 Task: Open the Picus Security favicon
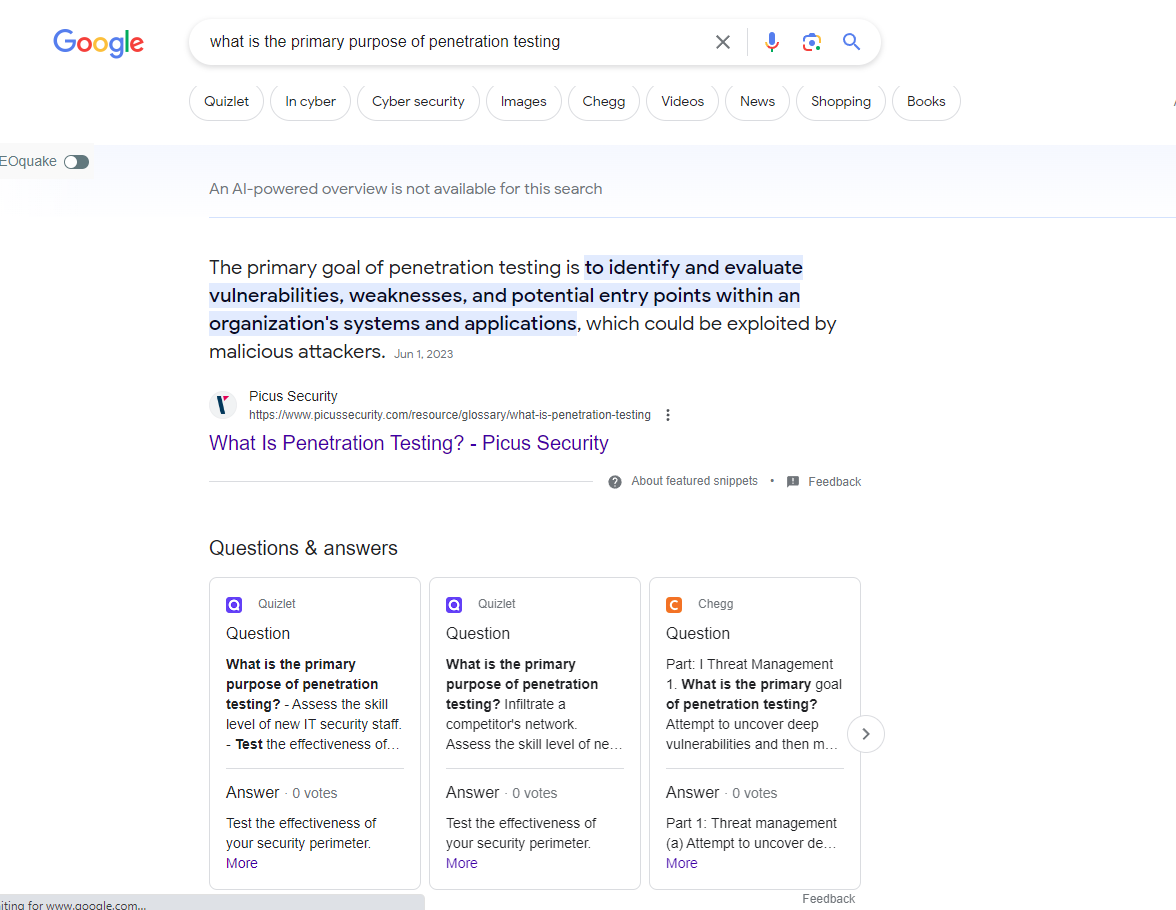tap(223, 405)
